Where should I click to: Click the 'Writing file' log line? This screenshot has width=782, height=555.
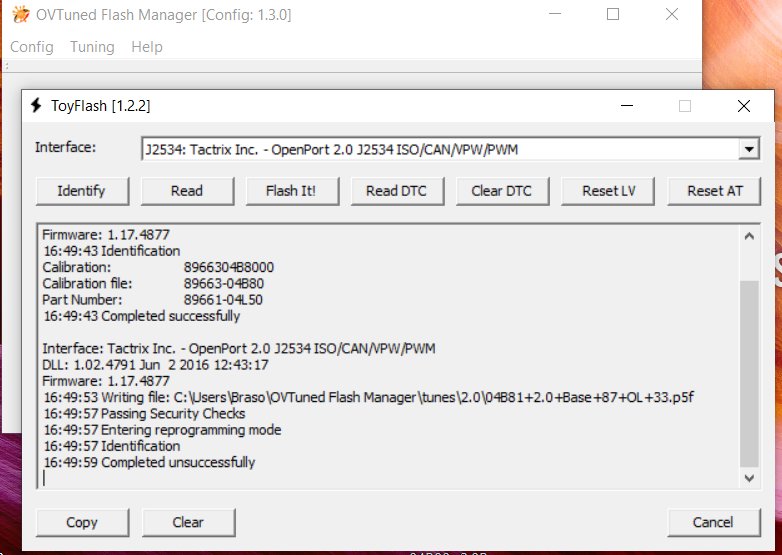pos(369,397)
